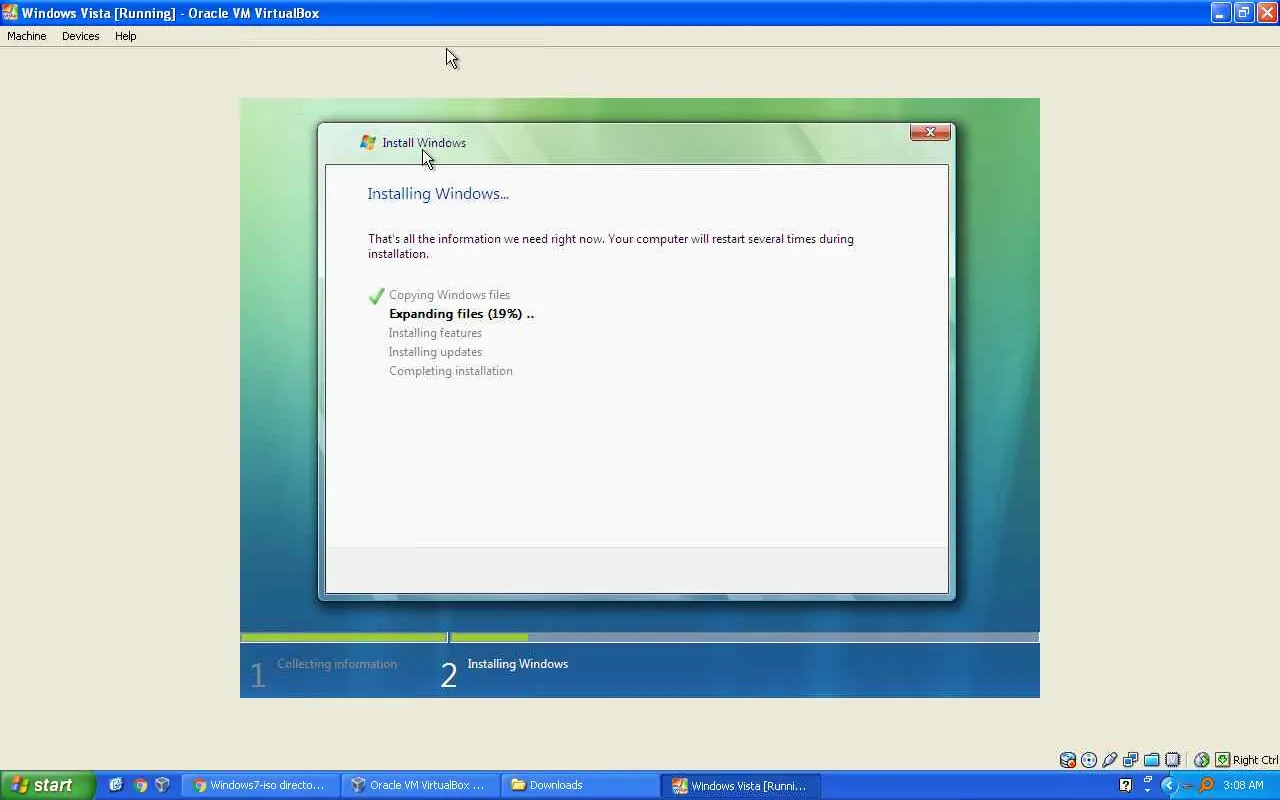Open the Windows XP Start menu
The width and height of the screenshot is (1280, 800).
[47, 785]
